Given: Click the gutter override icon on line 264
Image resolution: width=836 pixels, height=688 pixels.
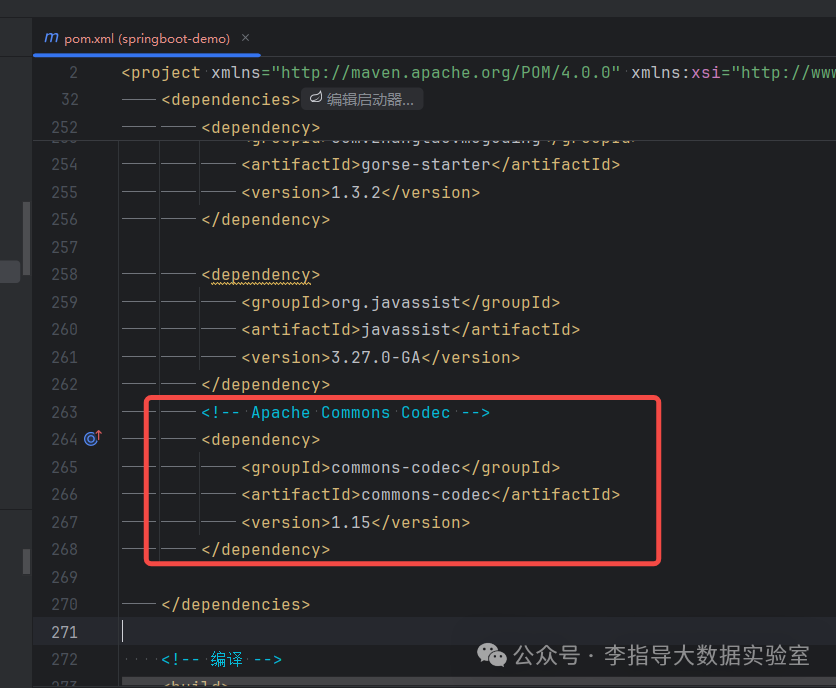Looking at the screenshot, I should [93, 438].
